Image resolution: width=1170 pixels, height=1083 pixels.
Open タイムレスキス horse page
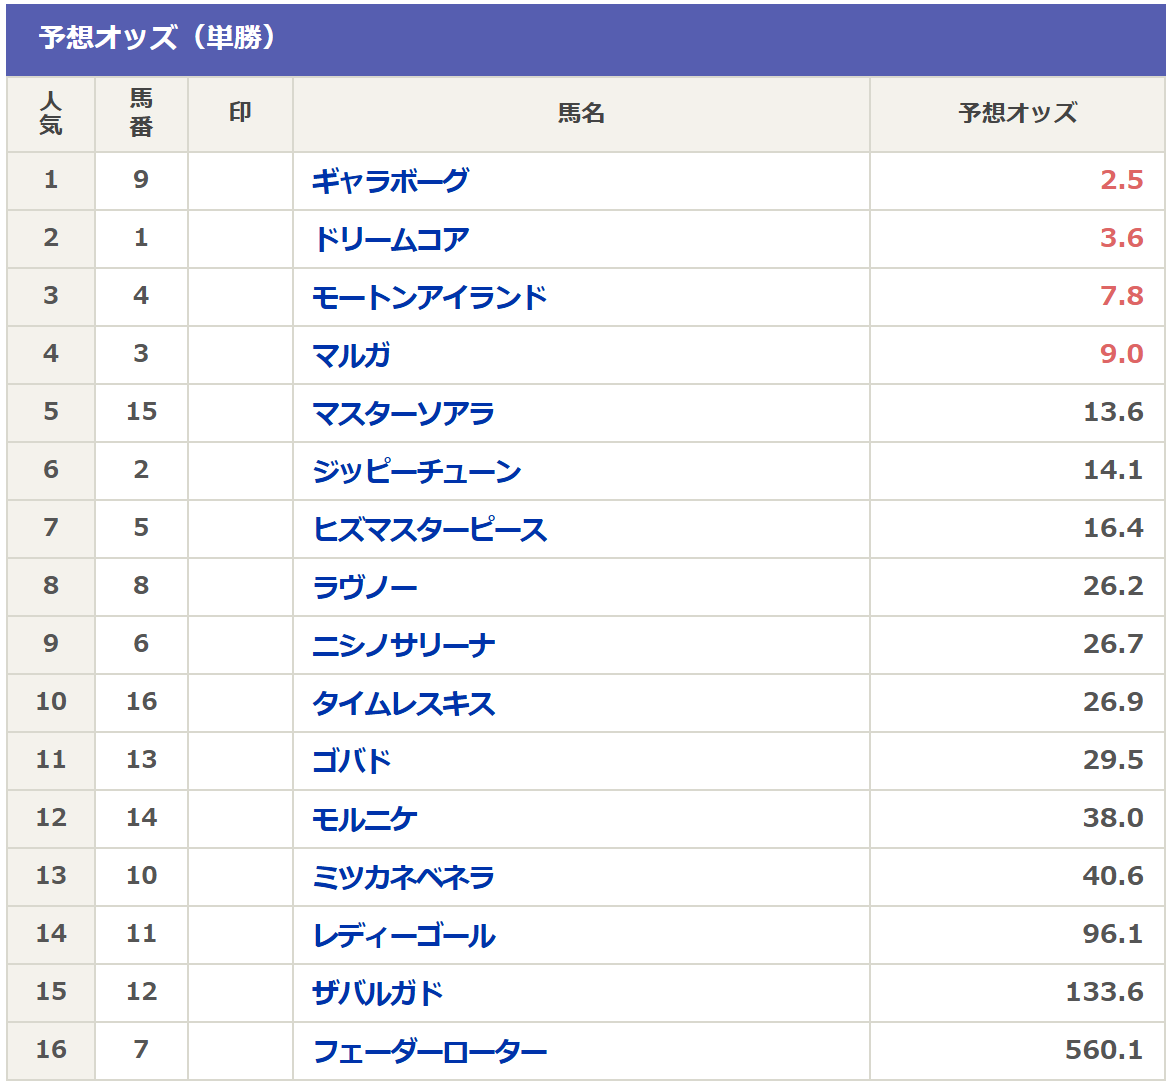pyautogui.click(x=403, y=703)
